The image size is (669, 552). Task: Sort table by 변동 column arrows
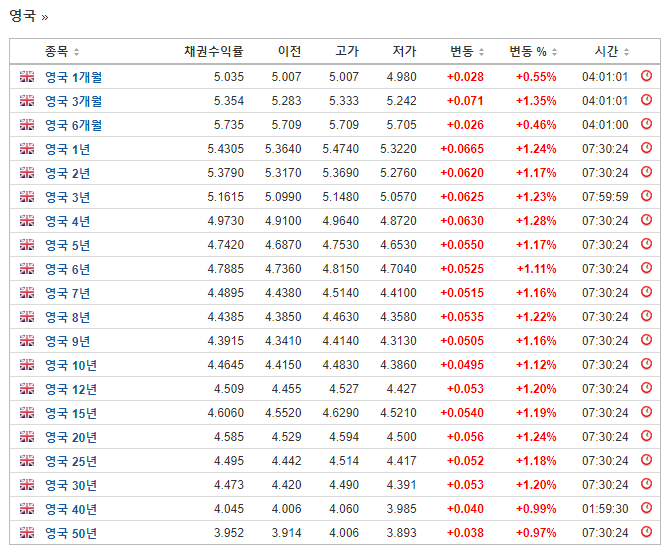(x=481, y=52)
